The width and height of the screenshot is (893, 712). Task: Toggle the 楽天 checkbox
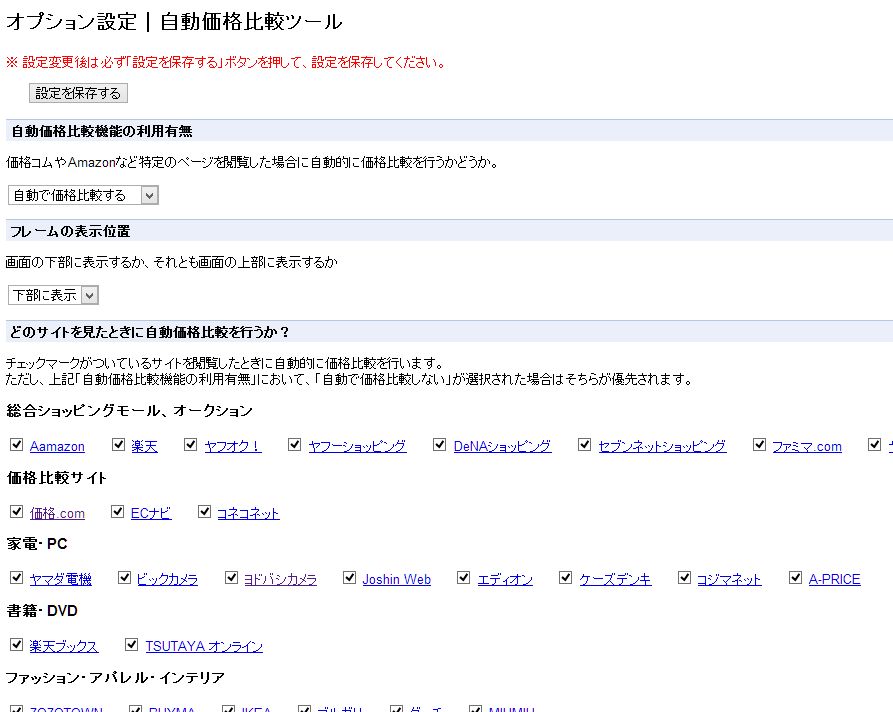coord(118,445)
